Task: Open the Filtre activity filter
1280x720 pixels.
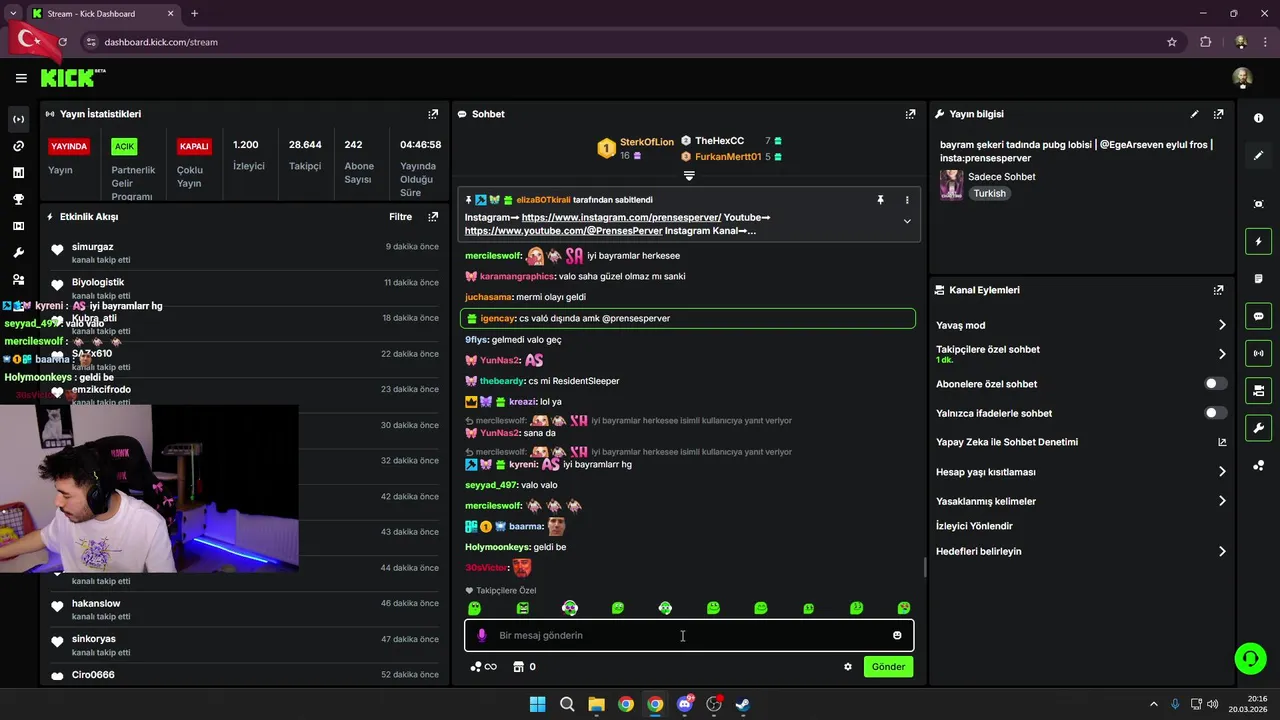Action: (x=400, y=216)
